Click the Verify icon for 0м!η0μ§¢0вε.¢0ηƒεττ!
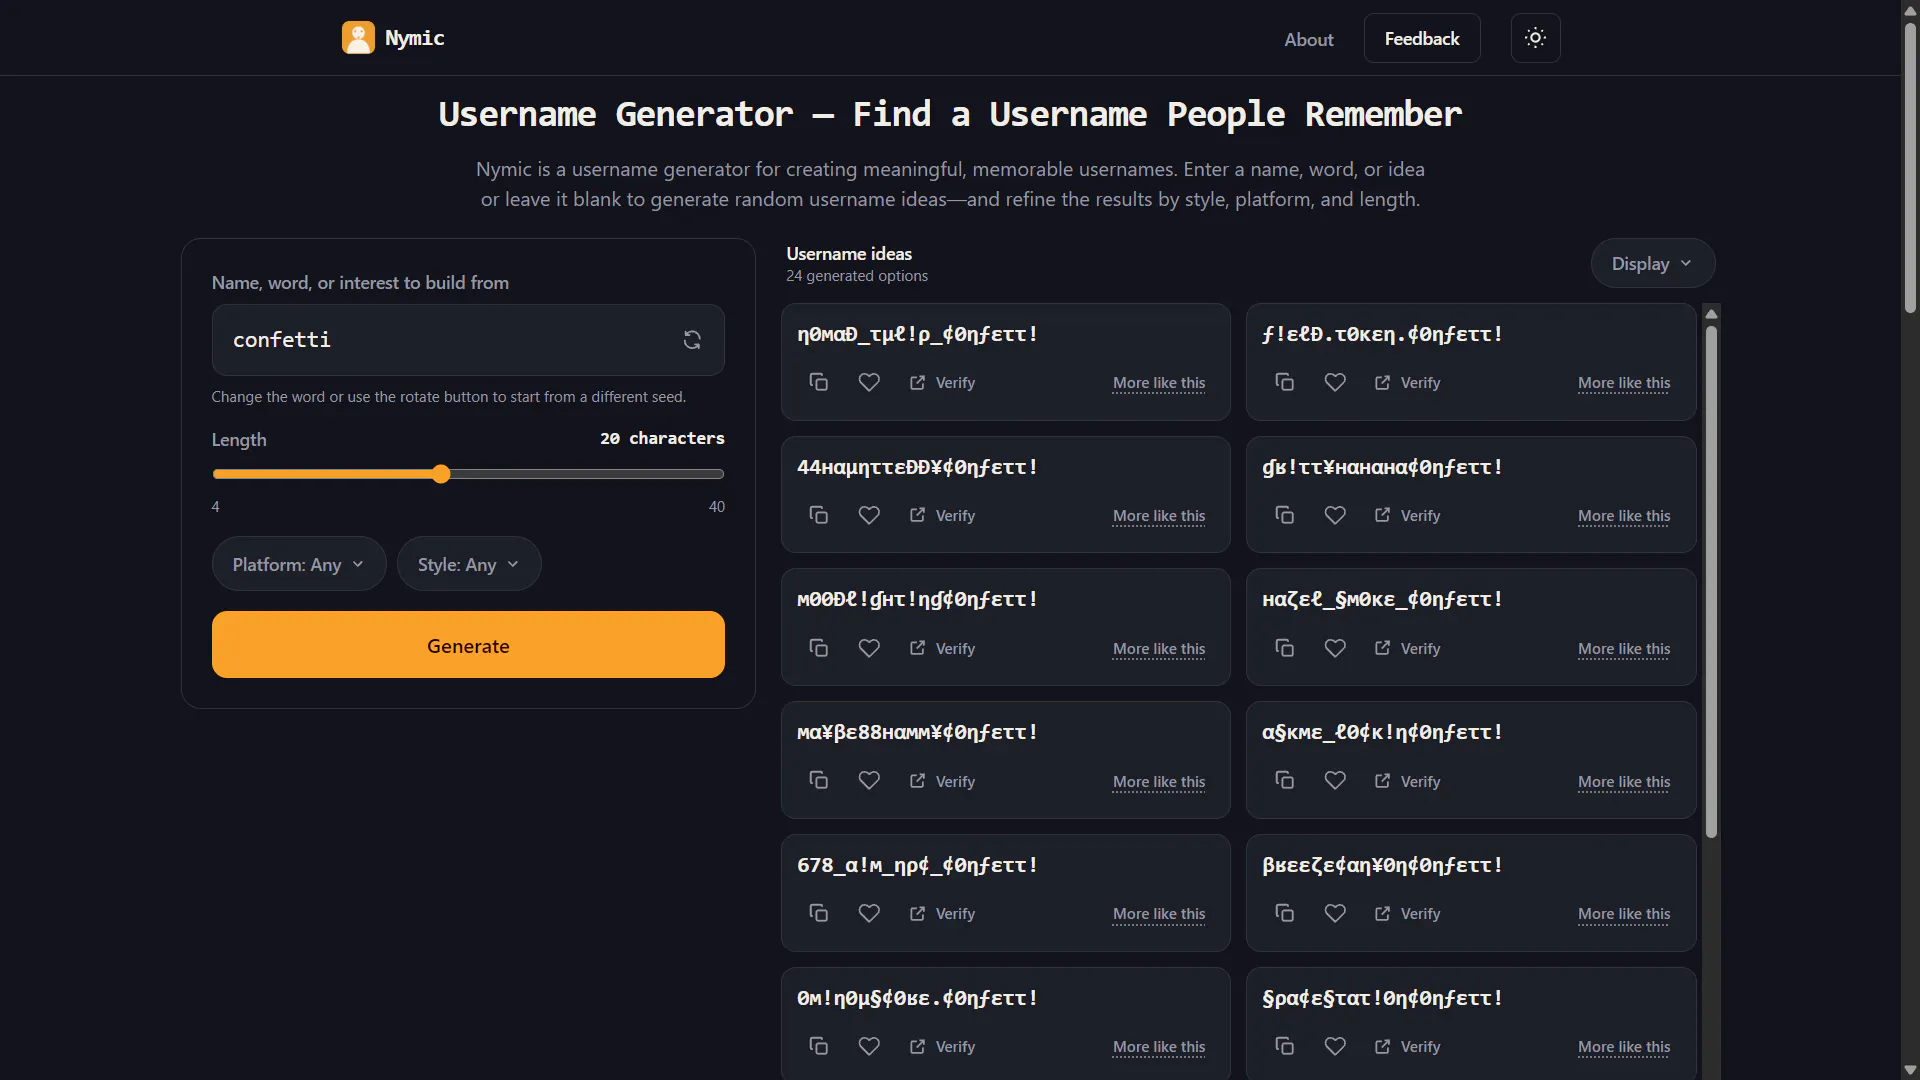This screenshot has width=1920, height=1080. tap(918, 1047)
